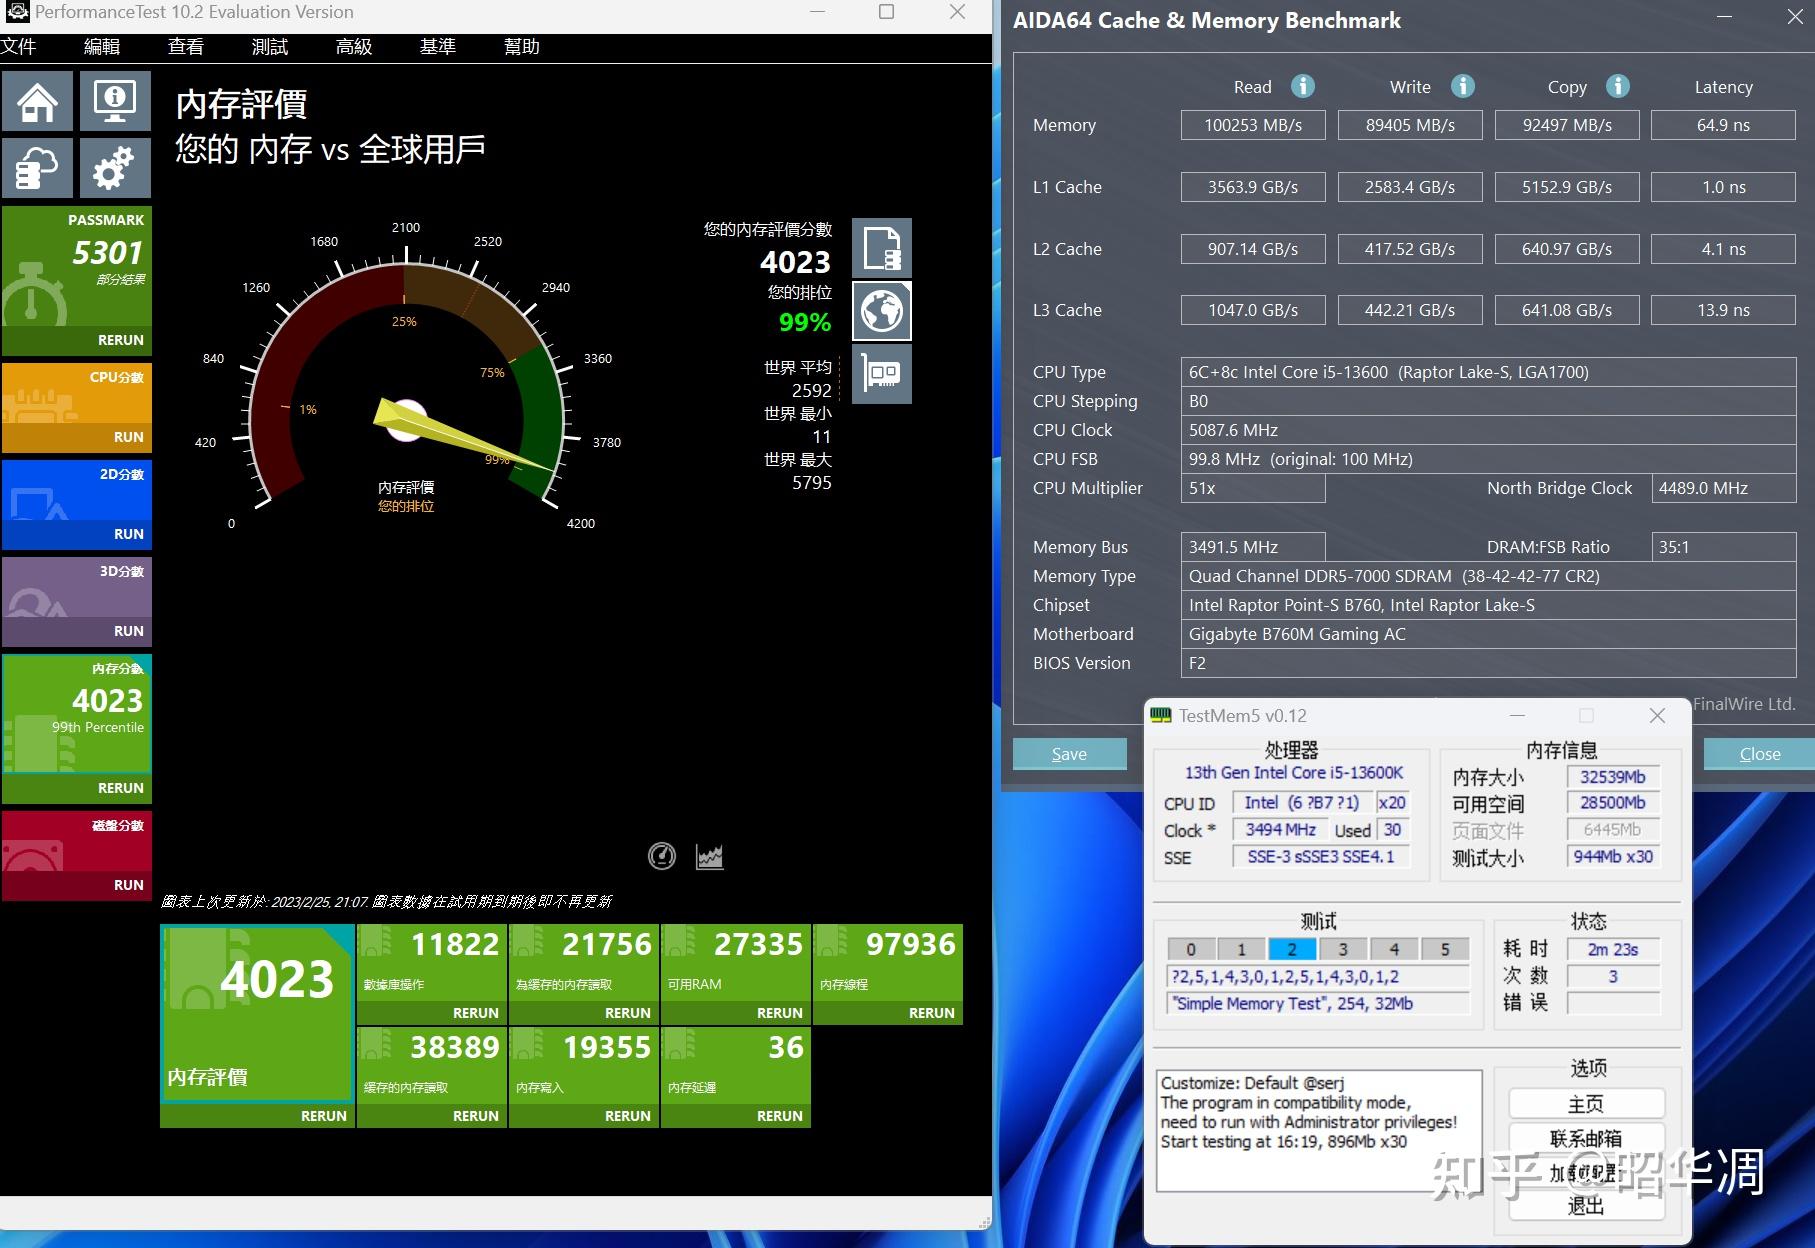This screenshot has height=1248, width=1815.
Task: Open the cloud baseline management icon
Action: (x=37, y=168)
